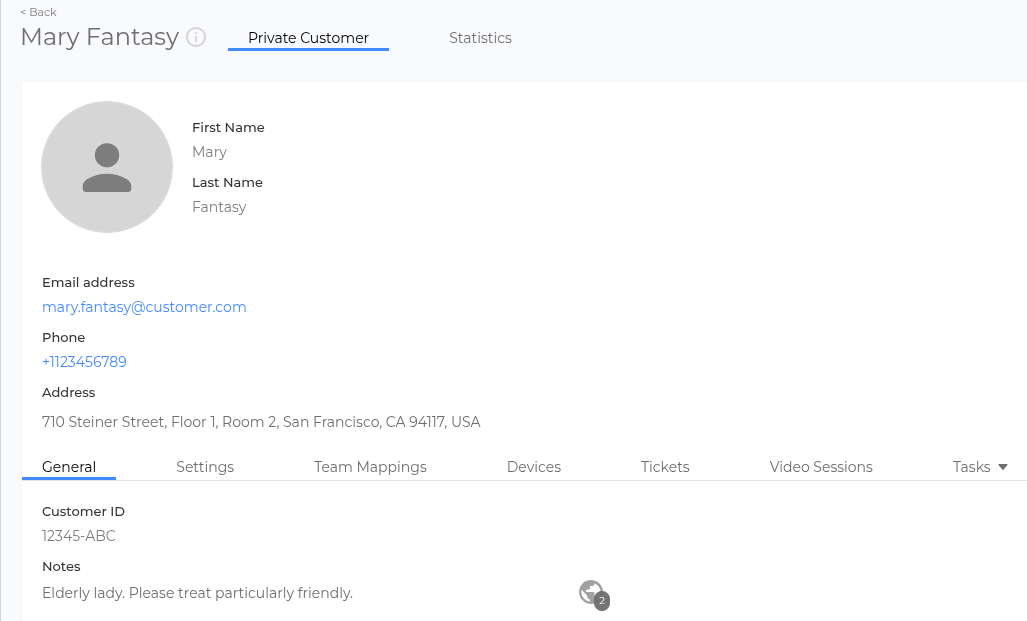Call the phone number +1123456789
The width and height of the screenshot is (1027, 621).
[84, 362]
